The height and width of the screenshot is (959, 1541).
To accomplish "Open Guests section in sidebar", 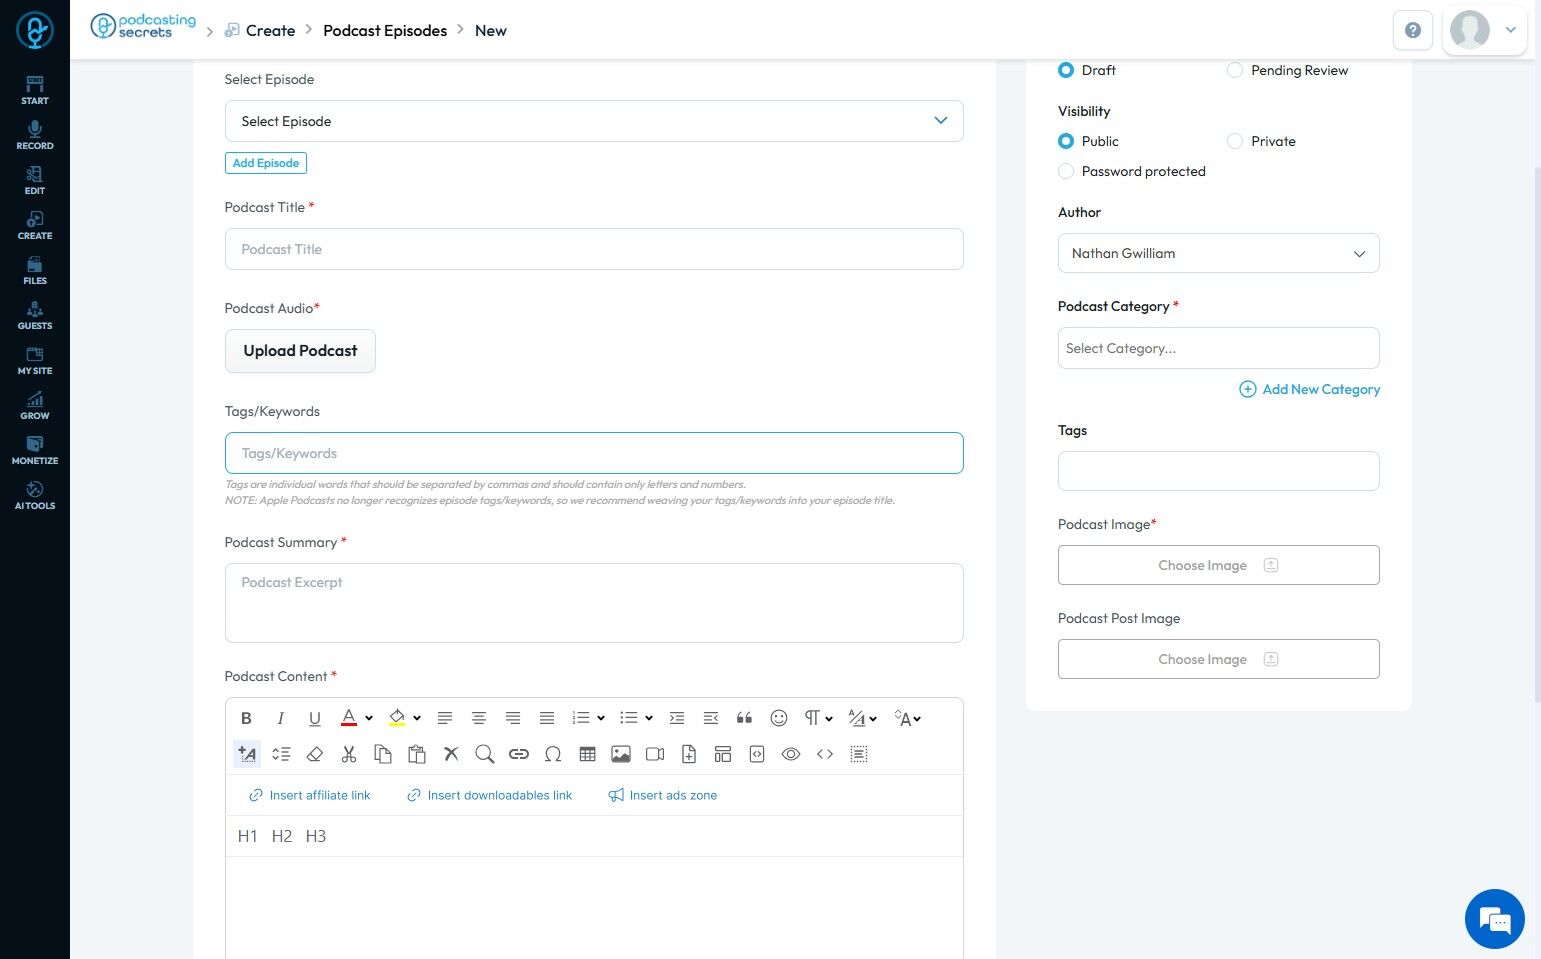I will point(35,315).
